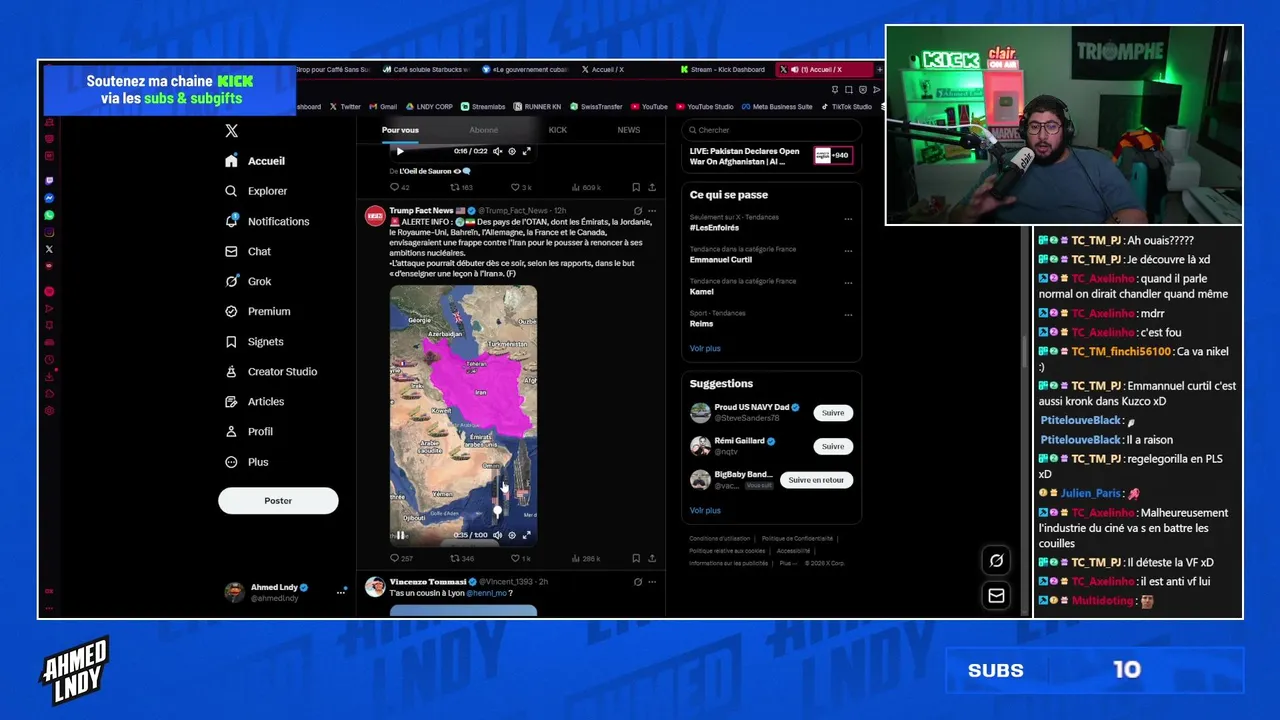Switch to the Abonné tab
1280x720 pixels.
[484, 130]
